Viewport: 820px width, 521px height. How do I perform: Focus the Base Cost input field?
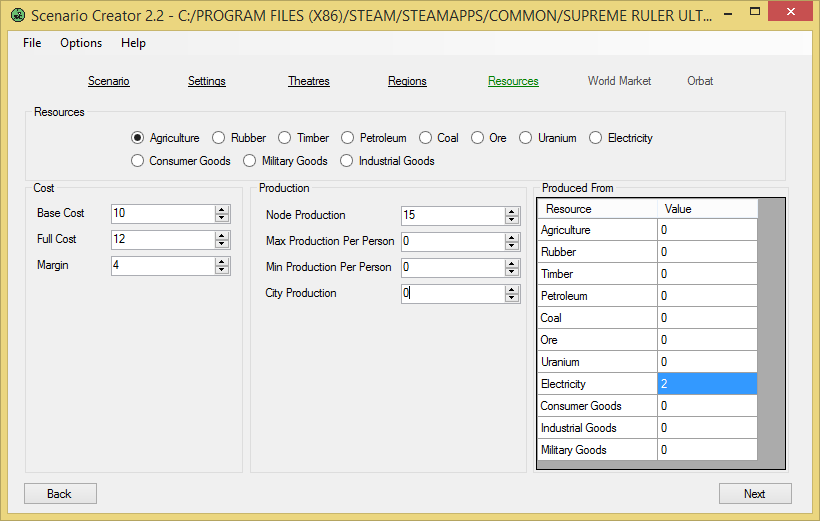tap(163, 213)
